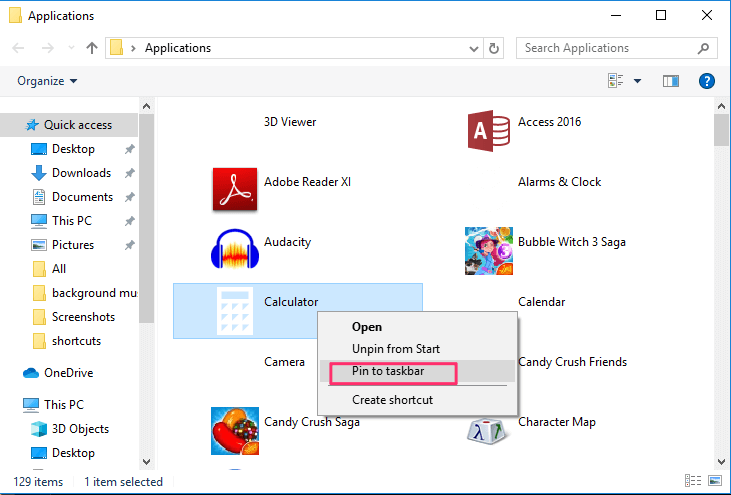The height and width of the screenshot is (495, 731).
Task: Click the Back navigation arrow
Action: [x=18, y=48]
